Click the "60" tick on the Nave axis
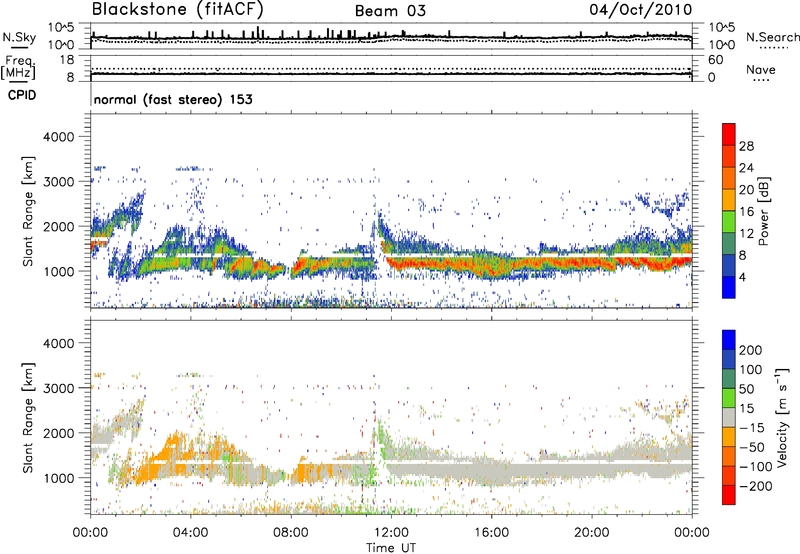Screen dimensions: 800x554 tap(715, 60)
